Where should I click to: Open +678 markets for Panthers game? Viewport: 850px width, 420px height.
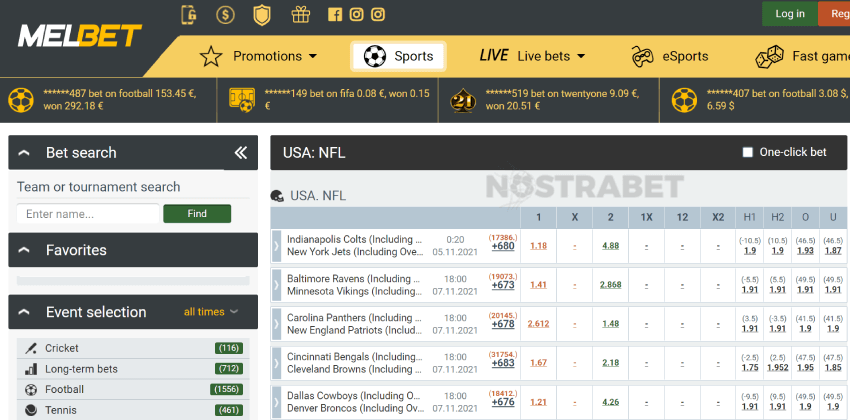click(x=503, y=324)
